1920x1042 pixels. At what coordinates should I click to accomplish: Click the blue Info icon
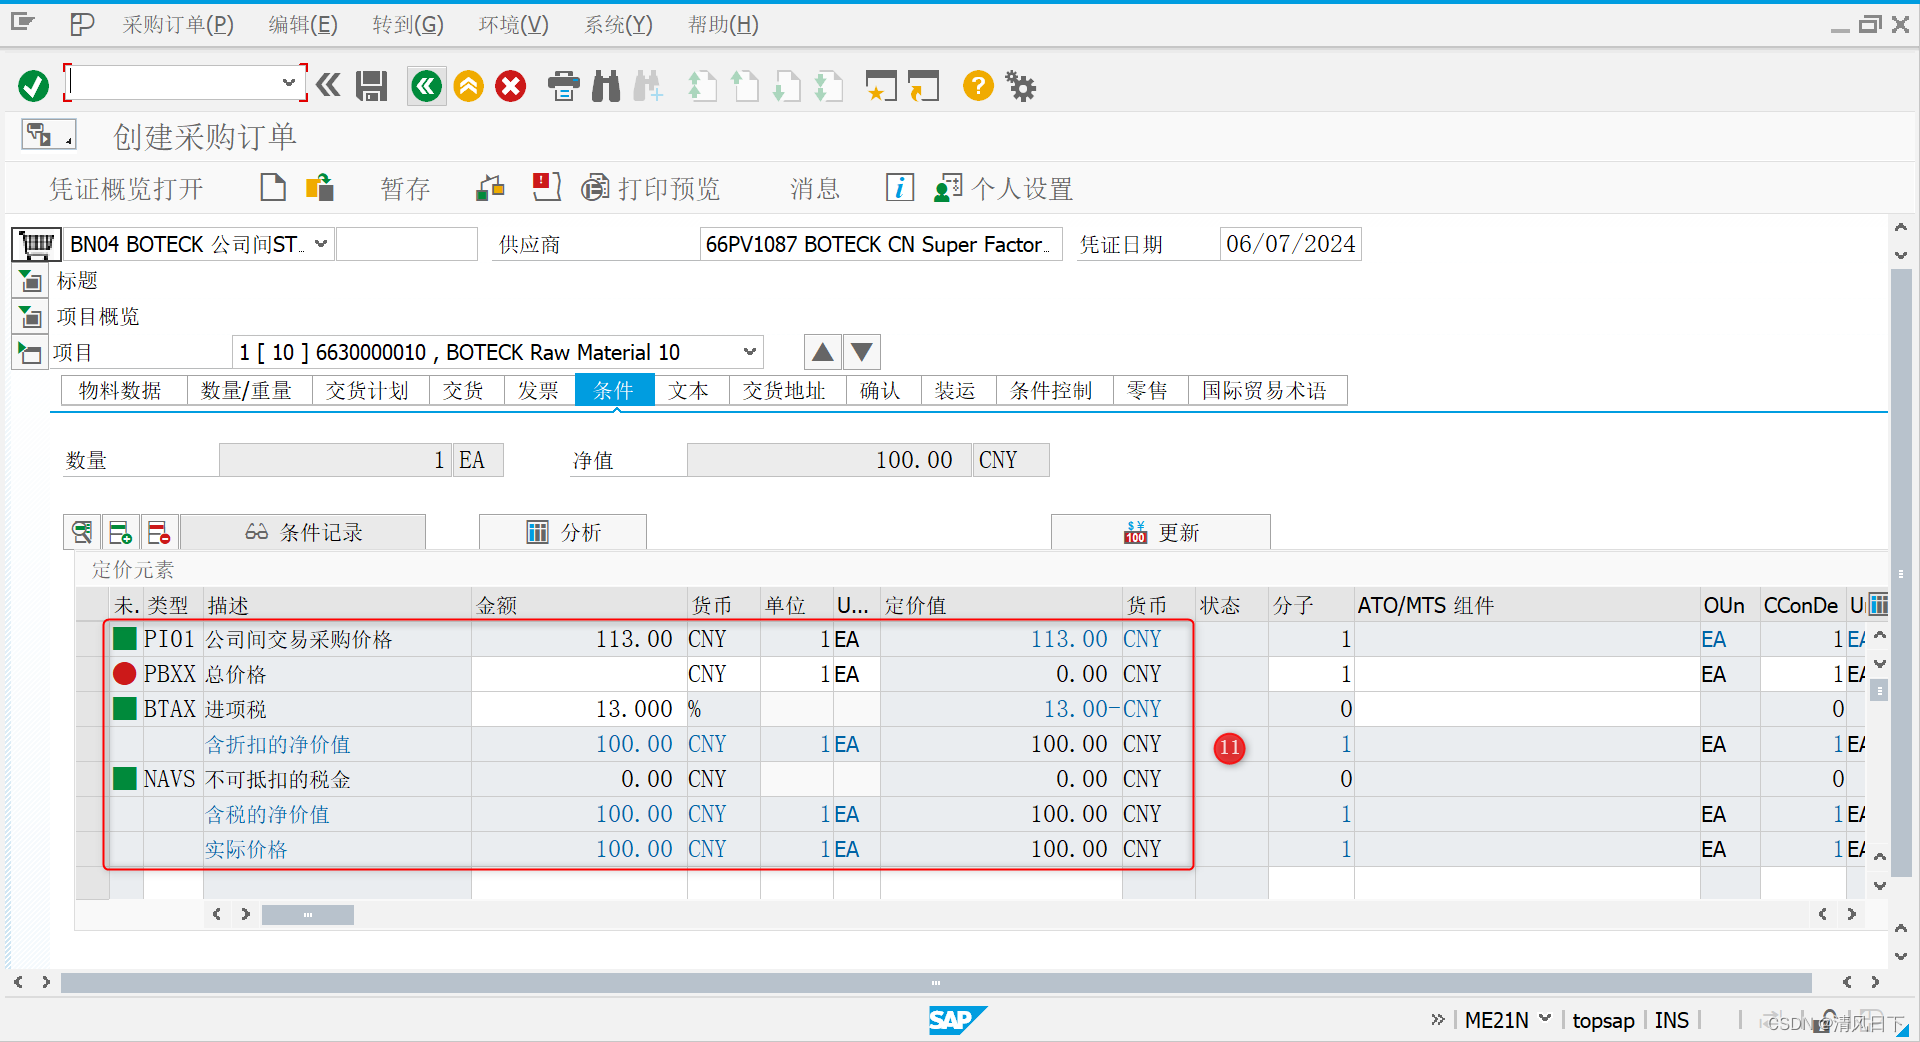[x=900, y=188]
